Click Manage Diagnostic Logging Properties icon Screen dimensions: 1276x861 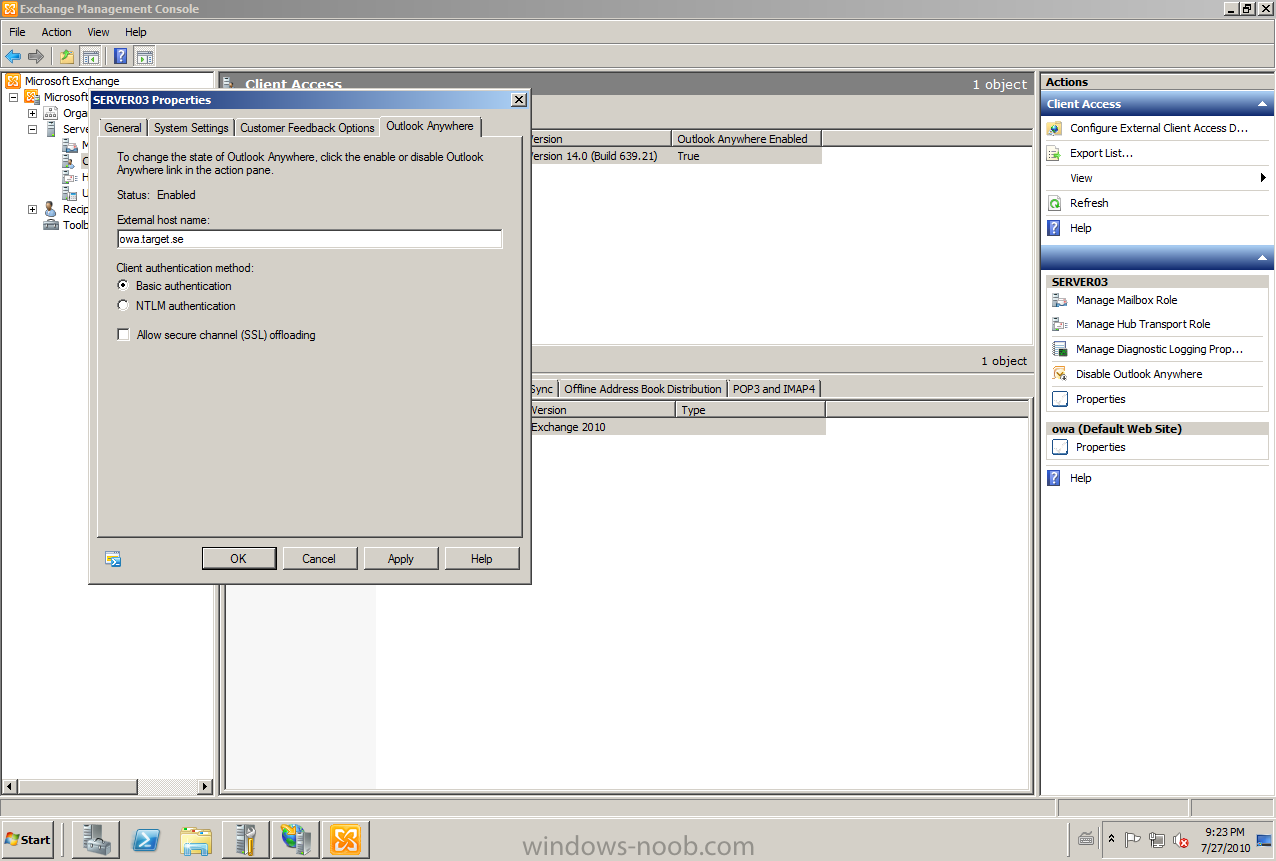click(x=1060, y=349)
